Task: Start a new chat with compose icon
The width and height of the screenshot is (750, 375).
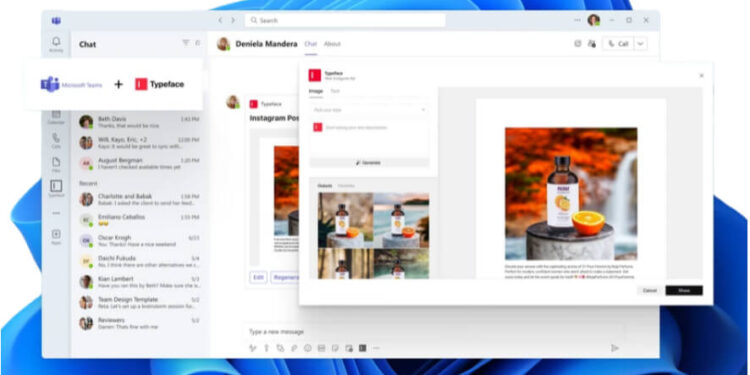Action: (x=198, y=43)
